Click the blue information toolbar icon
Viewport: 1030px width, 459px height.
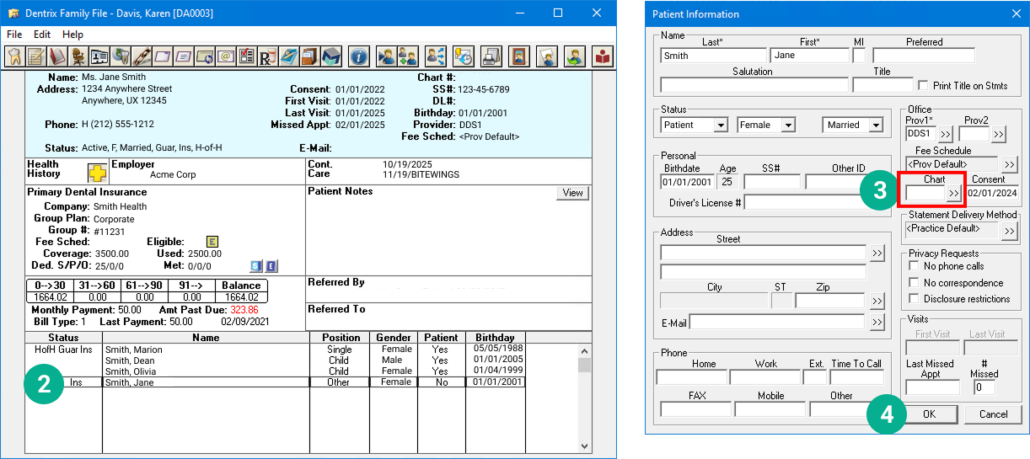point(357,56)
